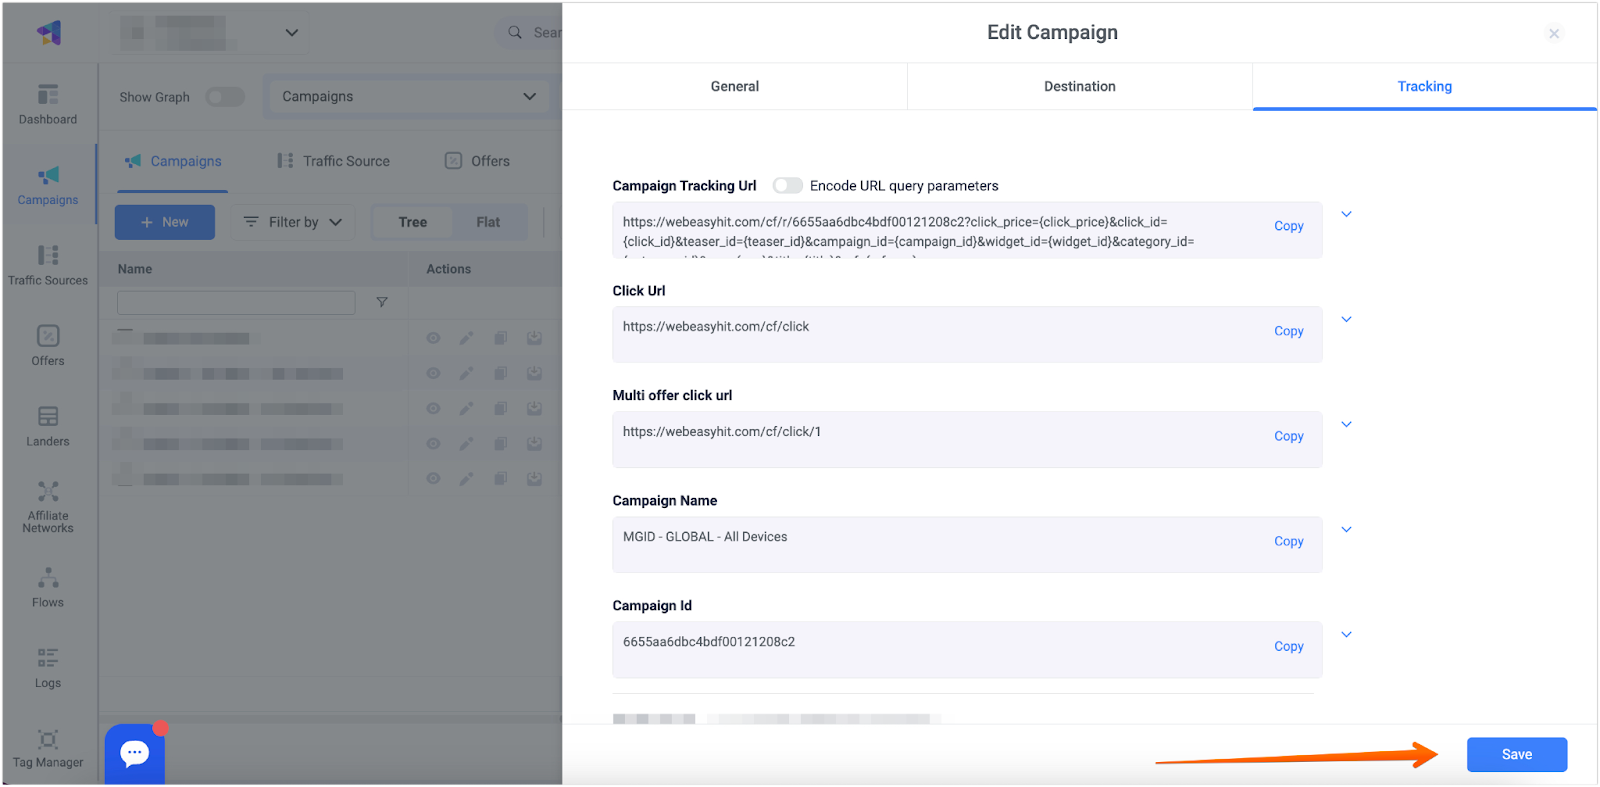
Task: Enable Encode URL query parameters toggle
Action: 787,186
